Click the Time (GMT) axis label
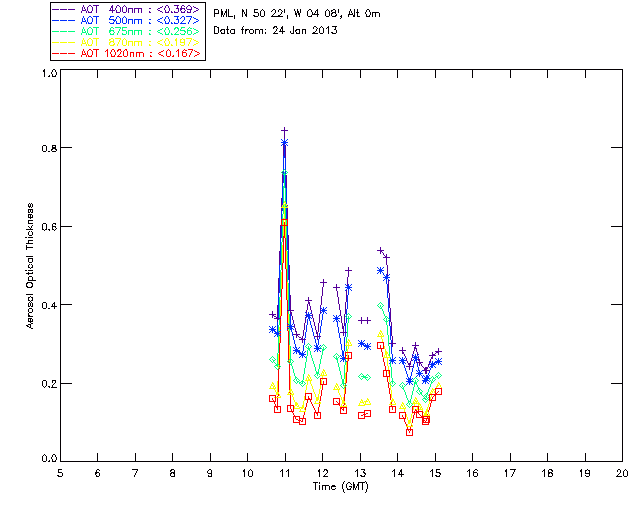This screenshot has width=640, height=512. coord(340,486)
